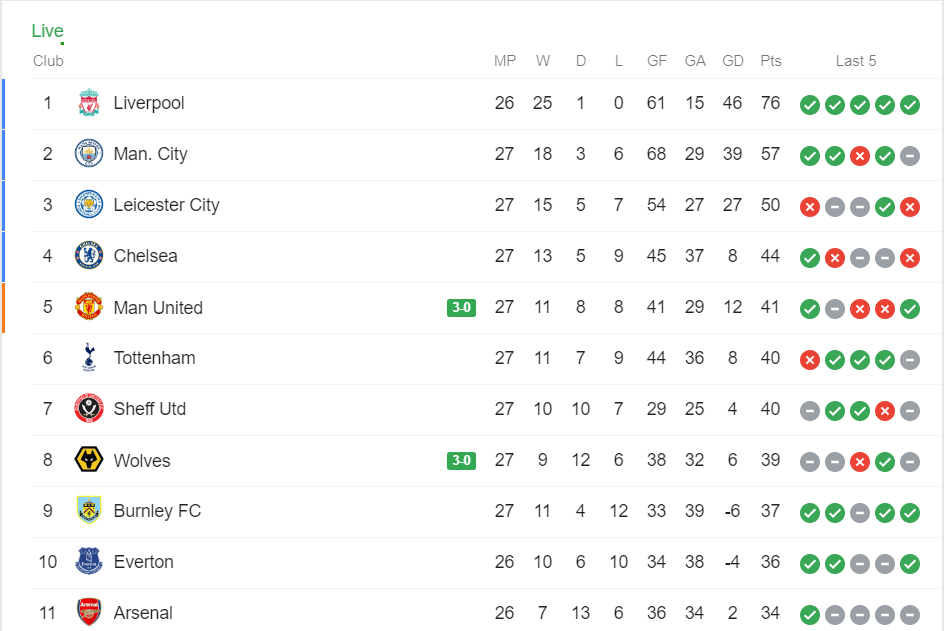This screenshot has width=944, height=631.
Task: Click the Pts column header
Action: click(770, 61)
